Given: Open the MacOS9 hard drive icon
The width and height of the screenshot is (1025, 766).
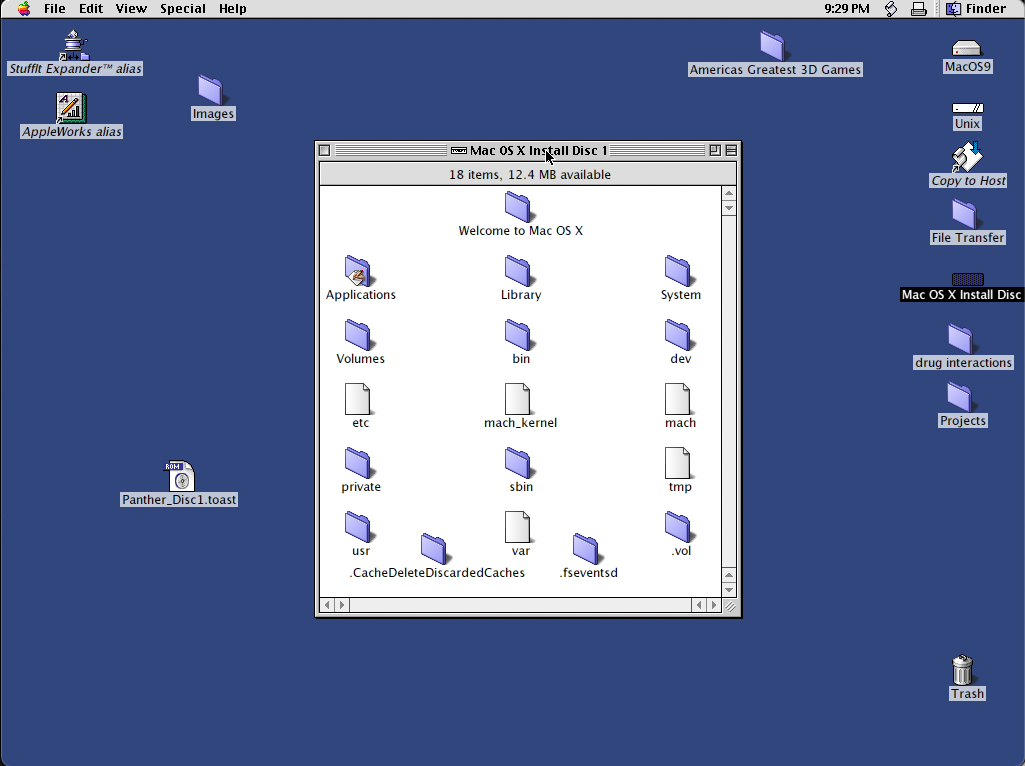Looking at the screenshot, I should click(x=966, y=46).
